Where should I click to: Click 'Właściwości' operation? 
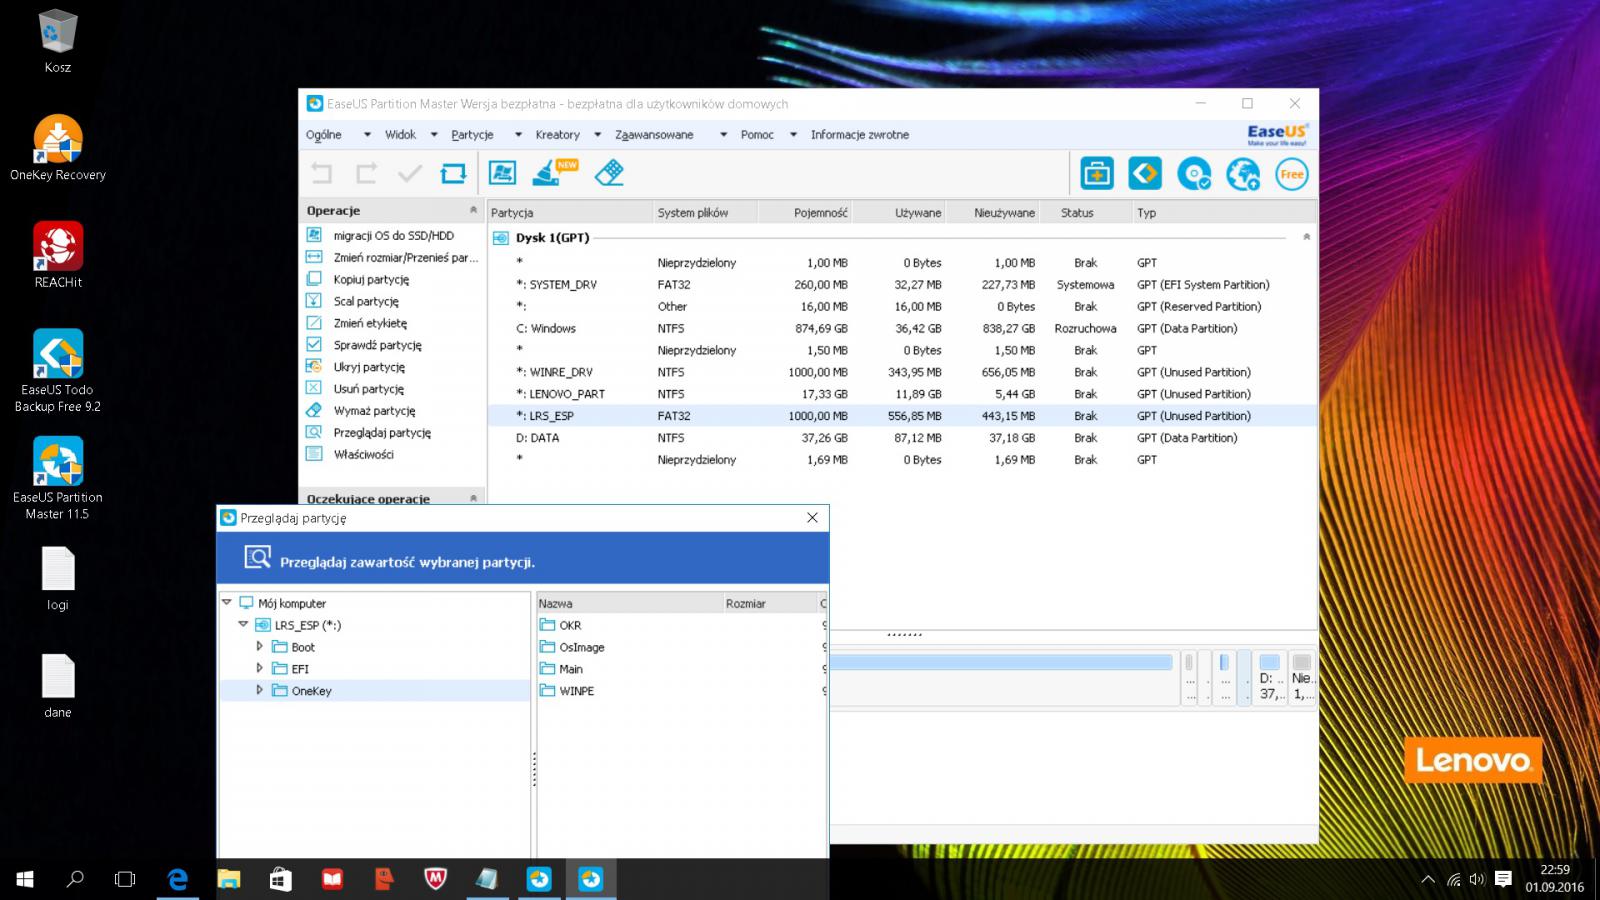[x=363, y=454]
